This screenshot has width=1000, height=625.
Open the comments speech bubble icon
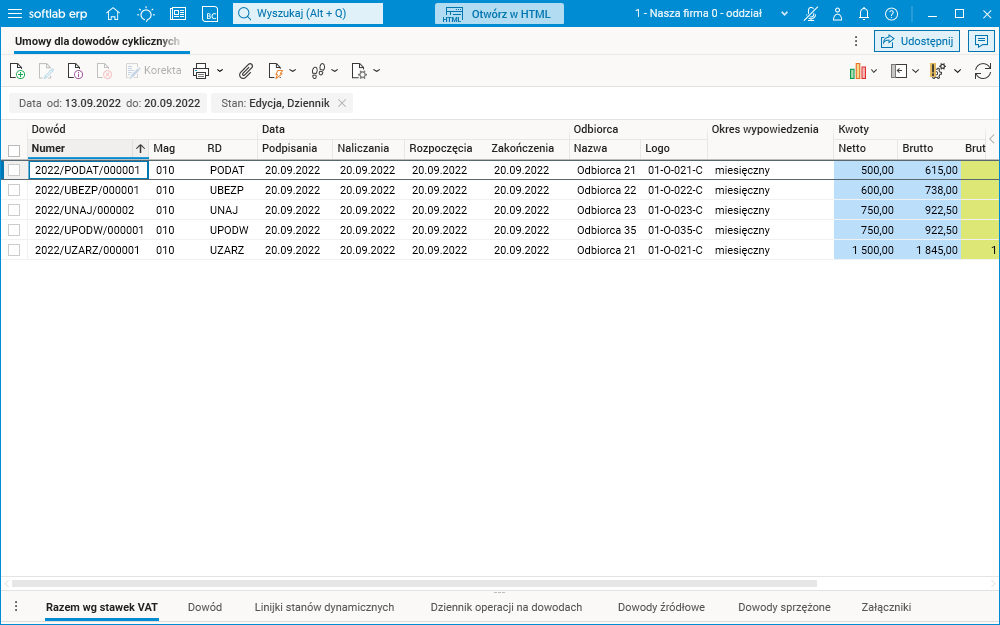pos(982,41)
